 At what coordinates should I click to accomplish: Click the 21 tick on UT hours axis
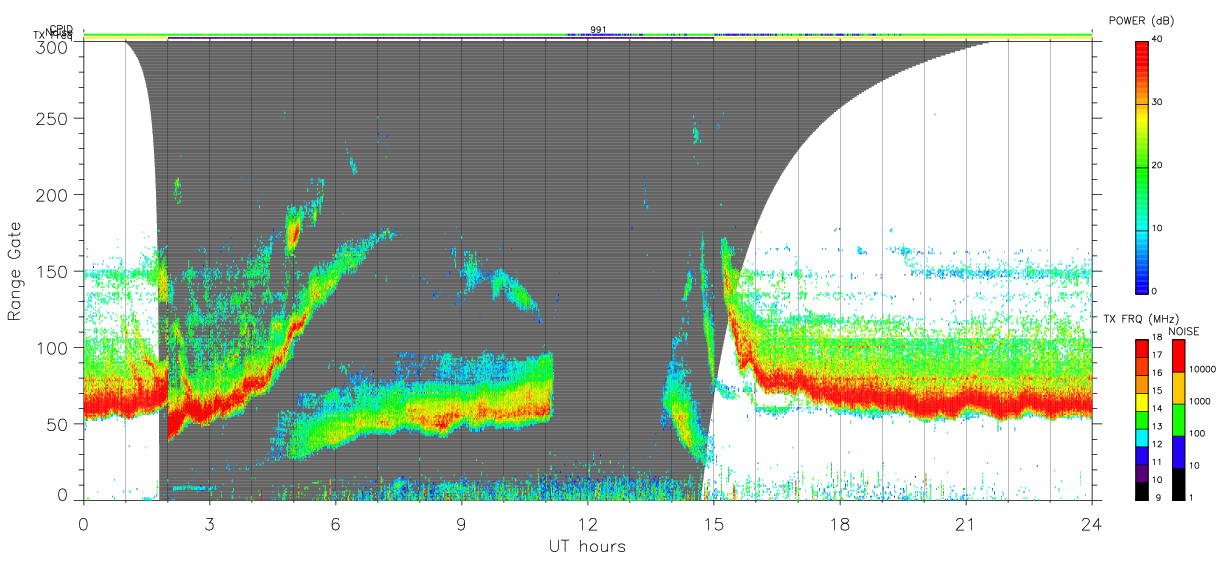click(966, 523)
